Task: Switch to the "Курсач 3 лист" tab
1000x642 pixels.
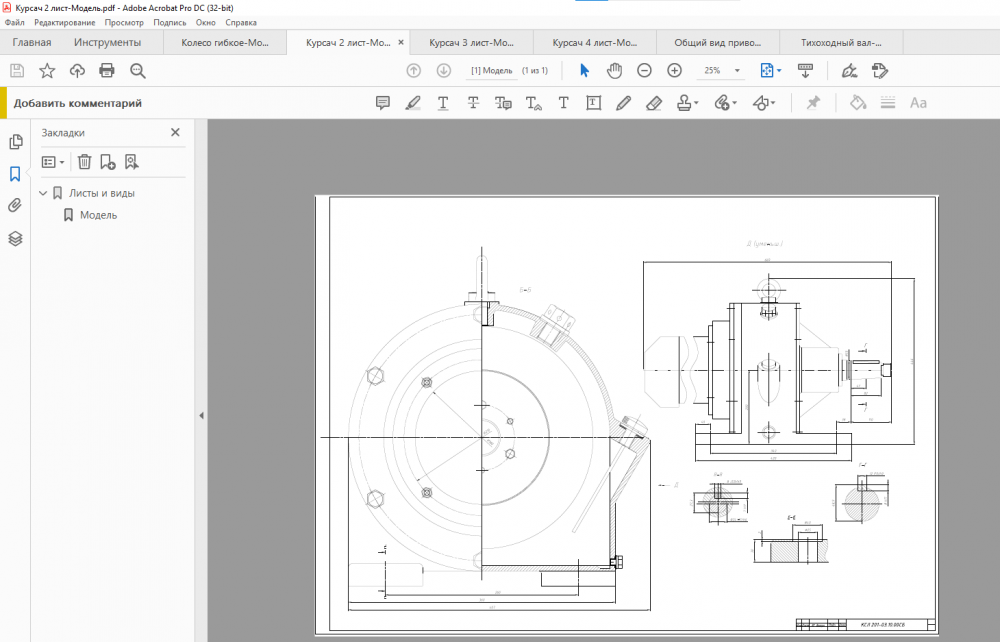Action: tap(471, 43)
